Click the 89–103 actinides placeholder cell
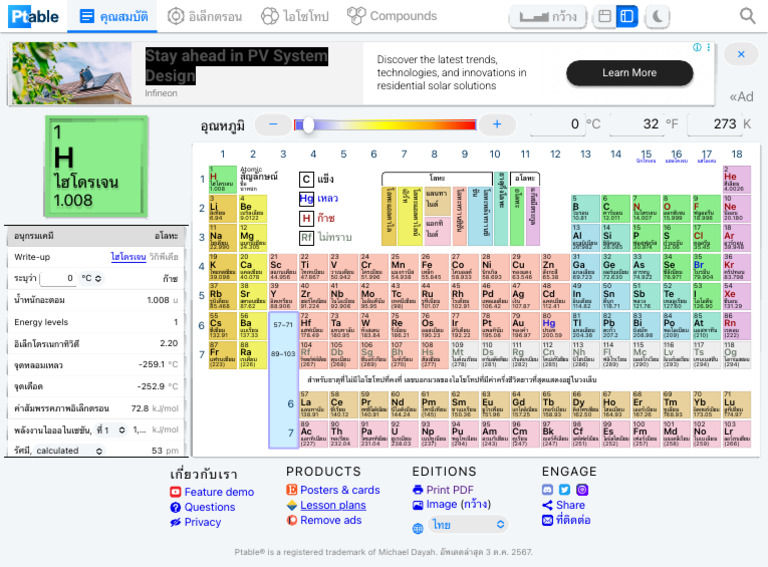This screenshot has width=768, height=567. 283,354
